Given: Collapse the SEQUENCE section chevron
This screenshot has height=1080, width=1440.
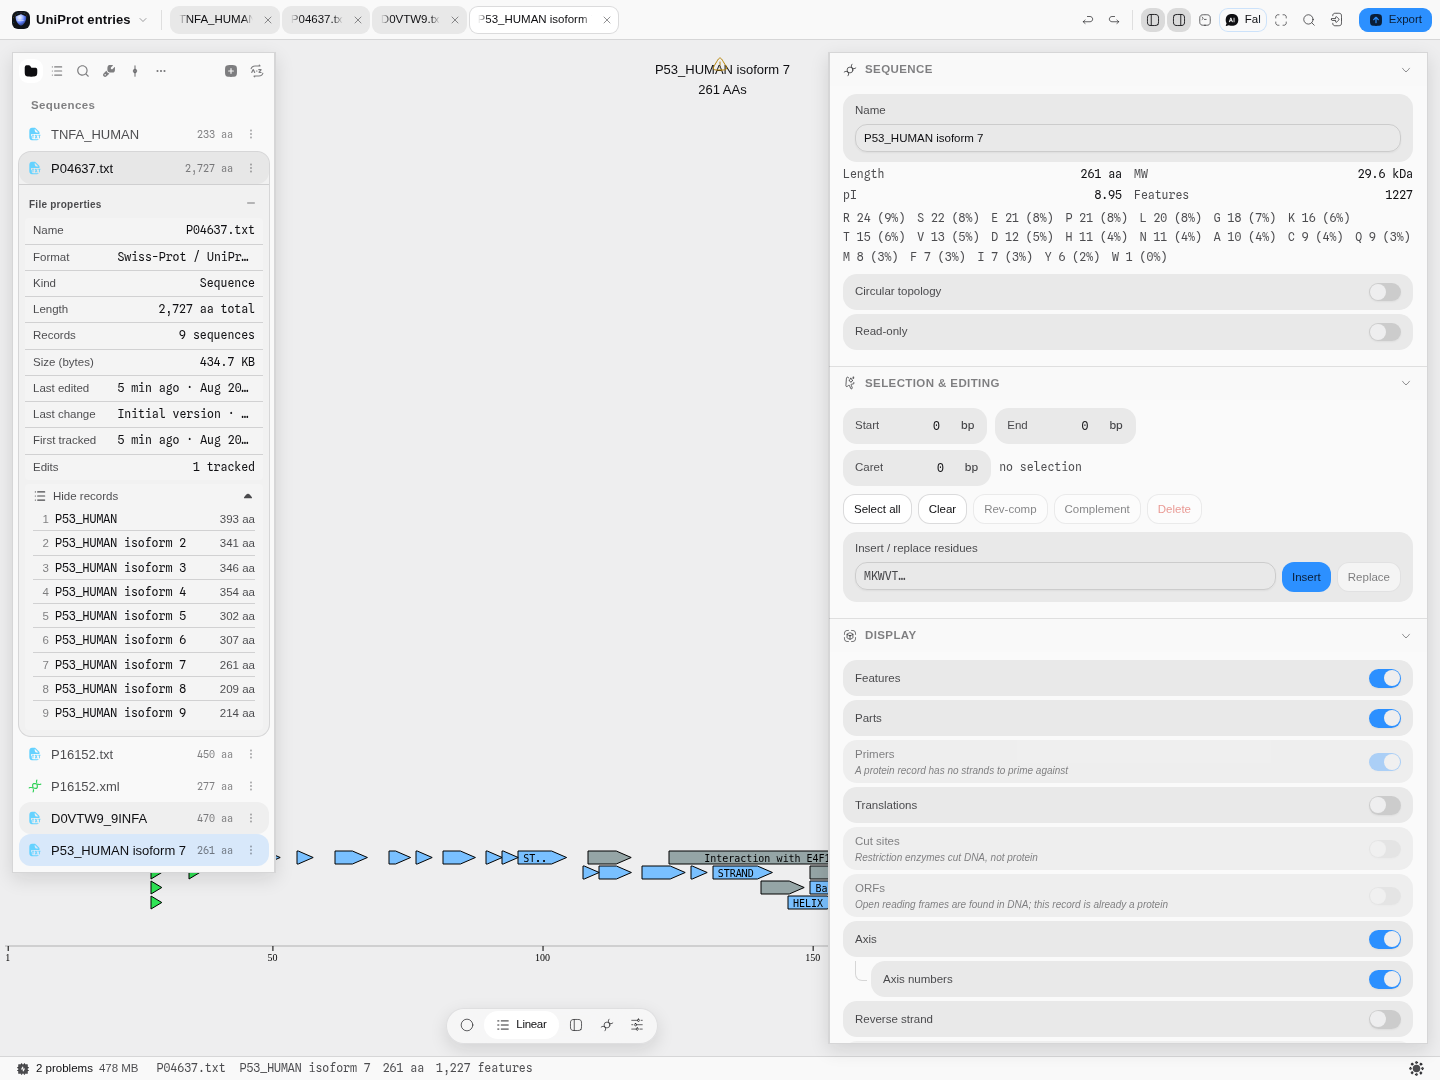Looking at the screenshot, I should pyautogui.click(x=1406, y=70).
